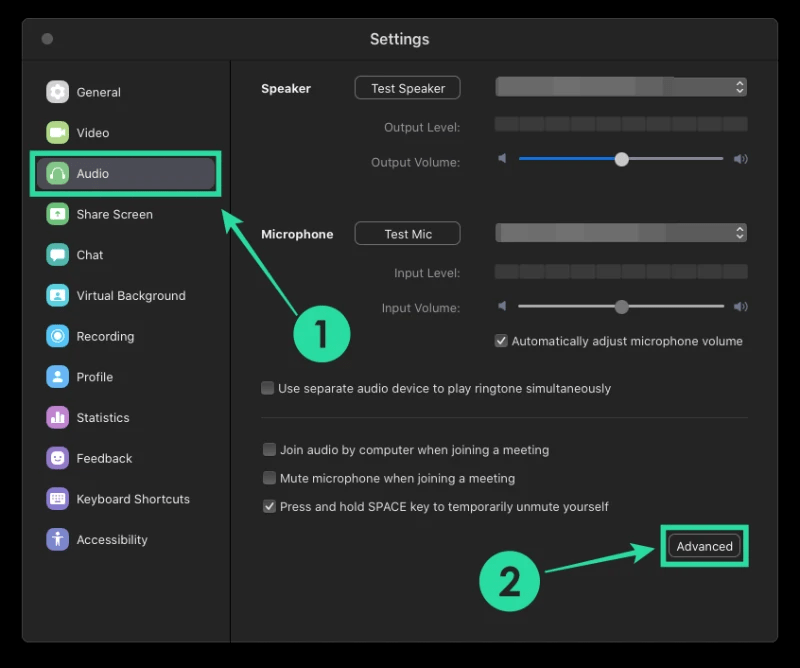
Task: Enable join audio by computer when joining
Action: click(x=269, y=450)
